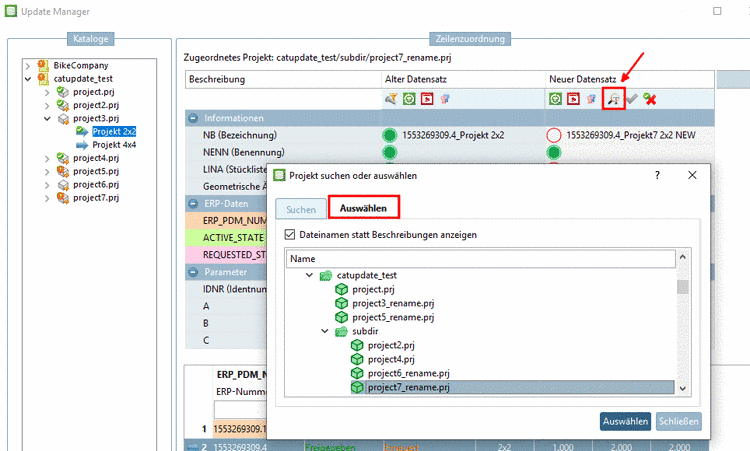This screenshot has height=451, width=750.
Task: Select Projekt 2x2 in the Kataloge tree
Action: 114,132
